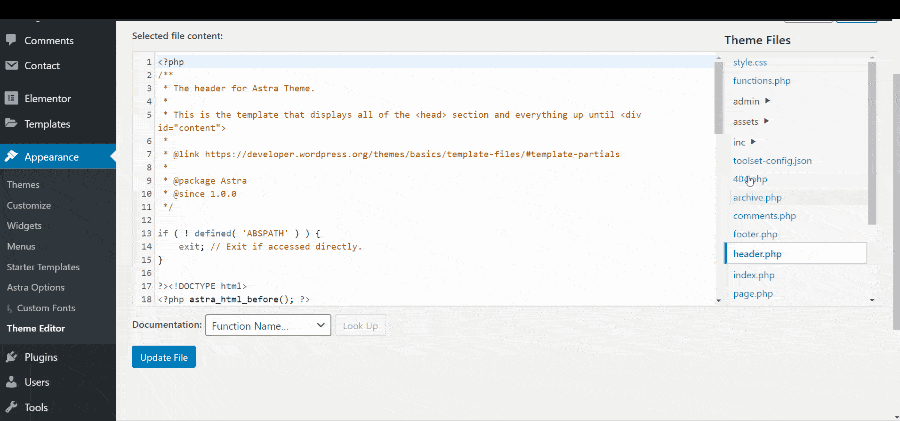Open Custom Fonts submenu
The height and width of the screenshot is (421, 900).
46,308
